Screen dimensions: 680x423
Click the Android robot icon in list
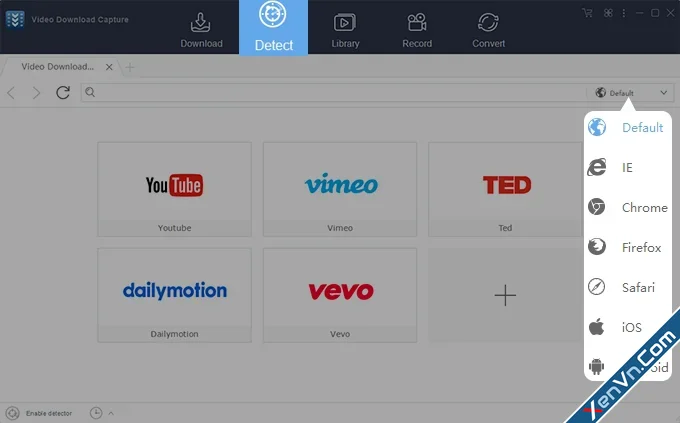tap(596, 367)
